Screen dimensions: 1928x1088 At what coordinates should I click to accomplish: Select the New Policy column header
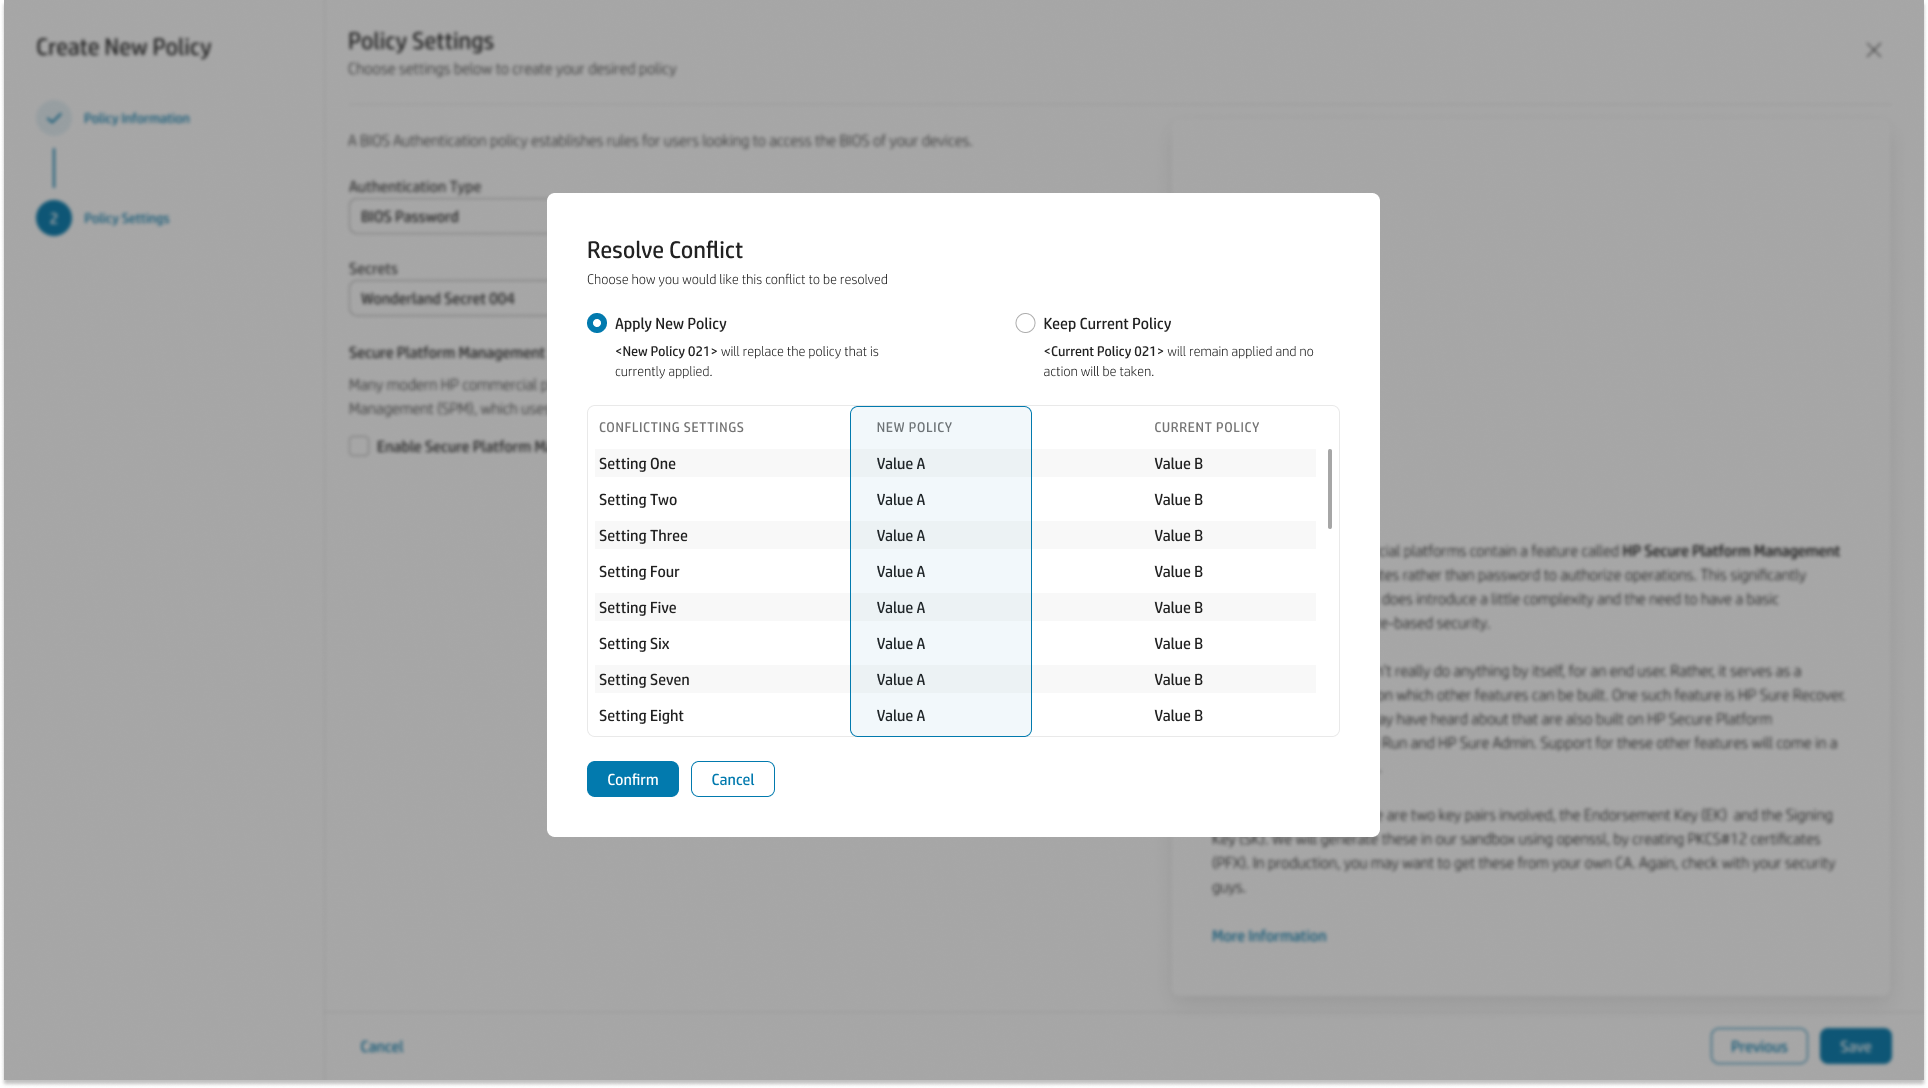point(913,427)
